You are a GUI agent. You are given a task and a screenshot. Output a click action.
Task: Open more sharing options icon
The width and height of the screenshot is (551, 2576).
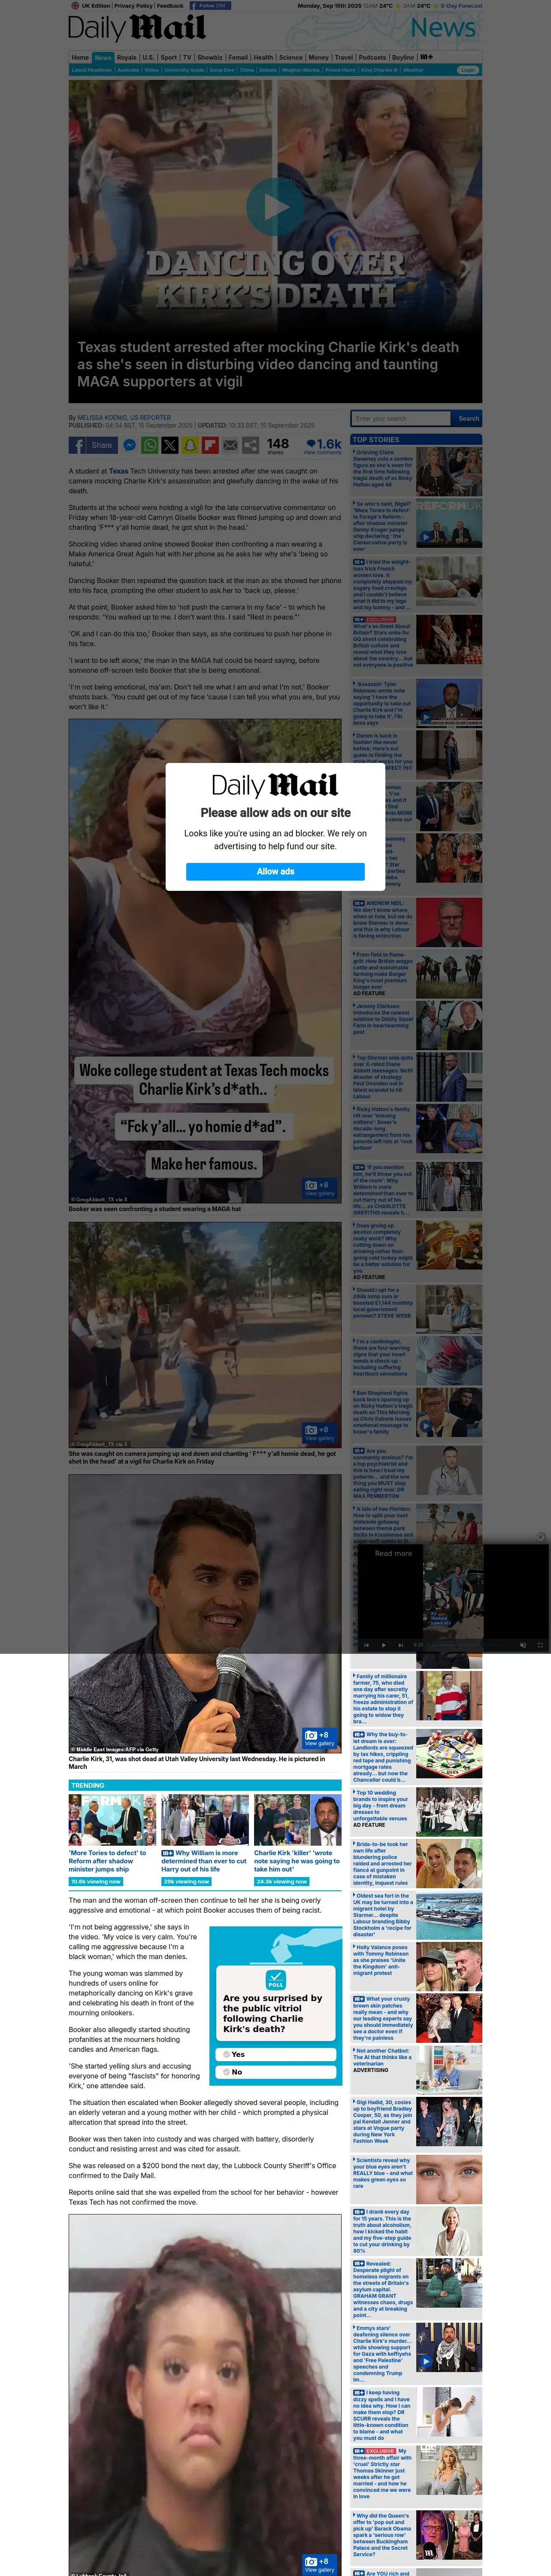pyautogui.click(x=251, y=445)
